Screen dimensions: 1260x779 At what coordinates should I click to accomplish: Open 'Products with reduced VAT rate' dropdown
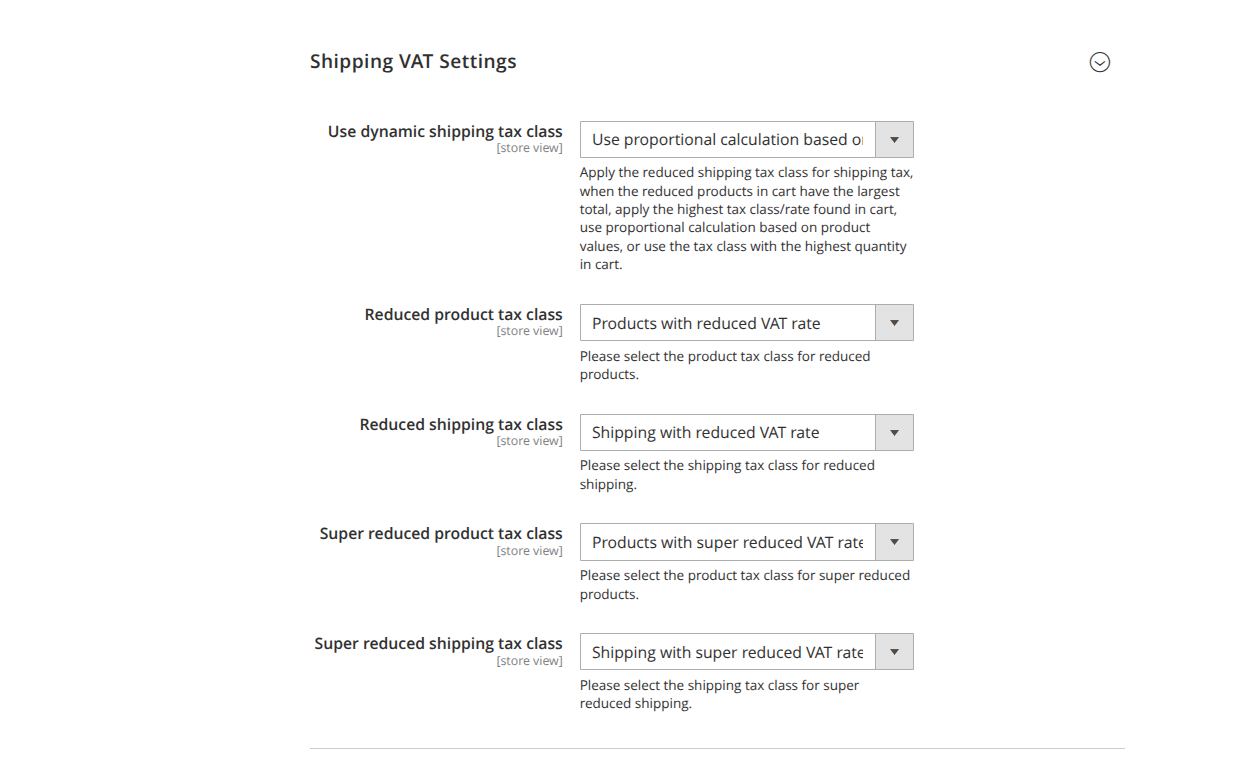point(746,323)
